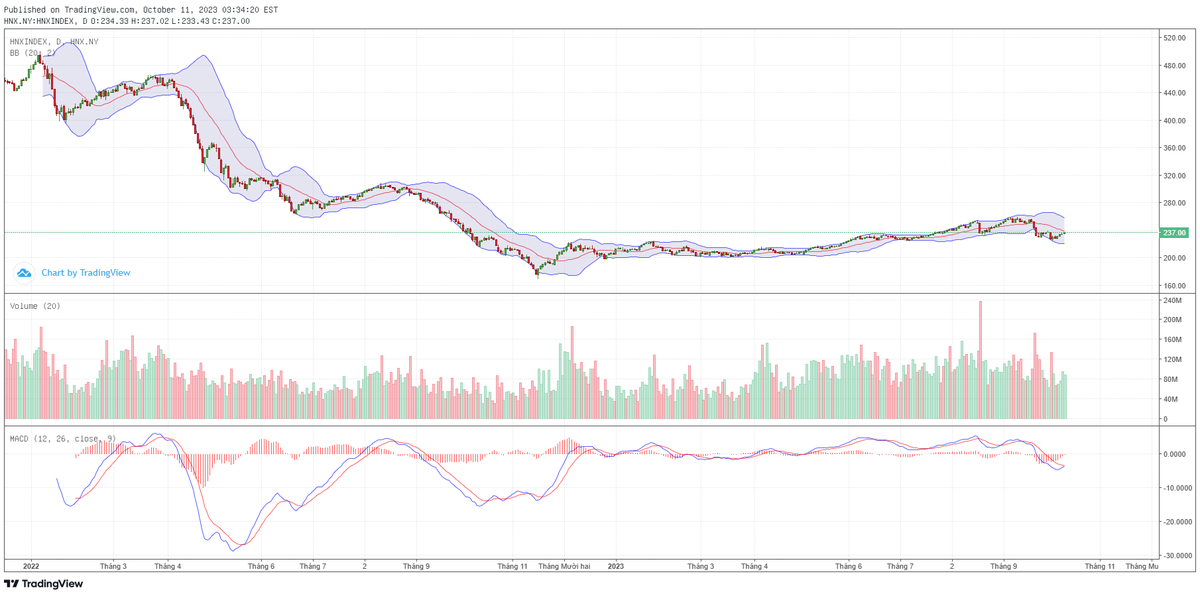The width and height of the screenshot is (1200, 596).
Task: Click the 520.00 price axis label
Action: point(1172,38)
